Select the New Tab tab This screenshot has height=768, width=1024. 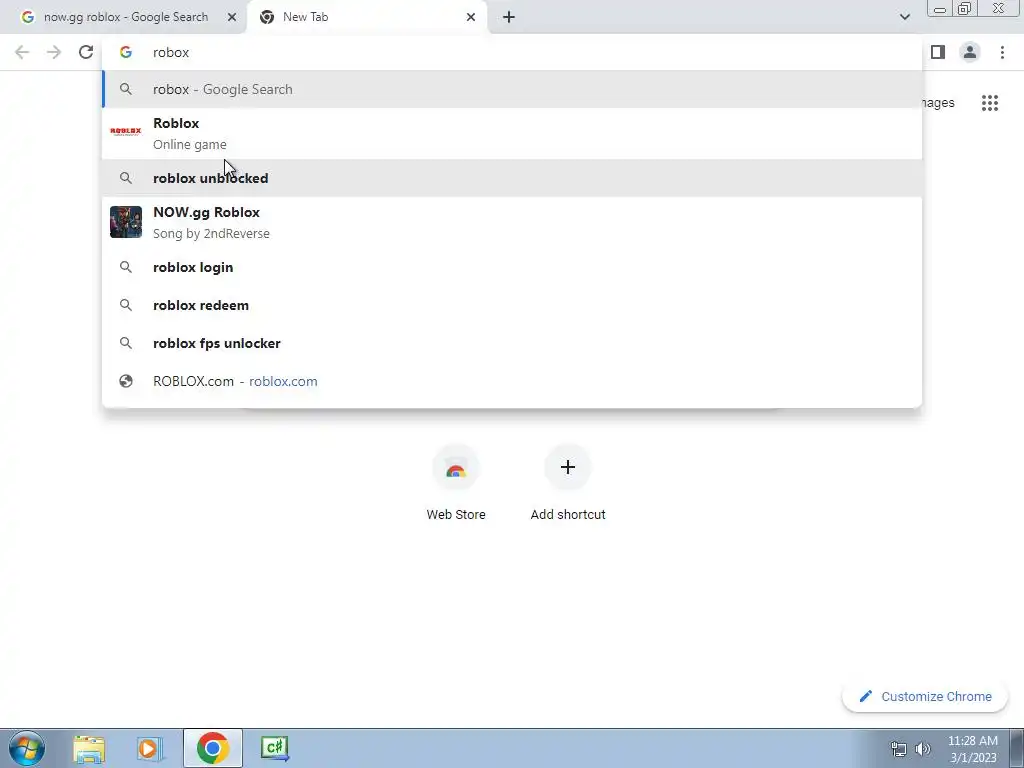366,17
